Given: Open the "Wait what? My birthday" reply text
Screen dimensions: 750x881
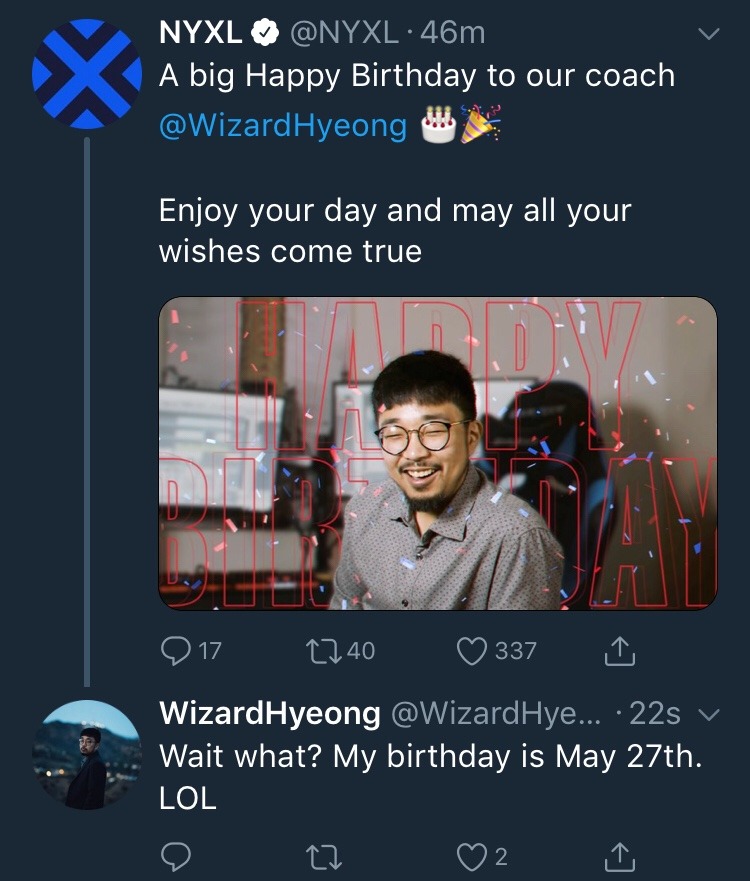Looking at the screenshot, I should click(x=430, y=756).
